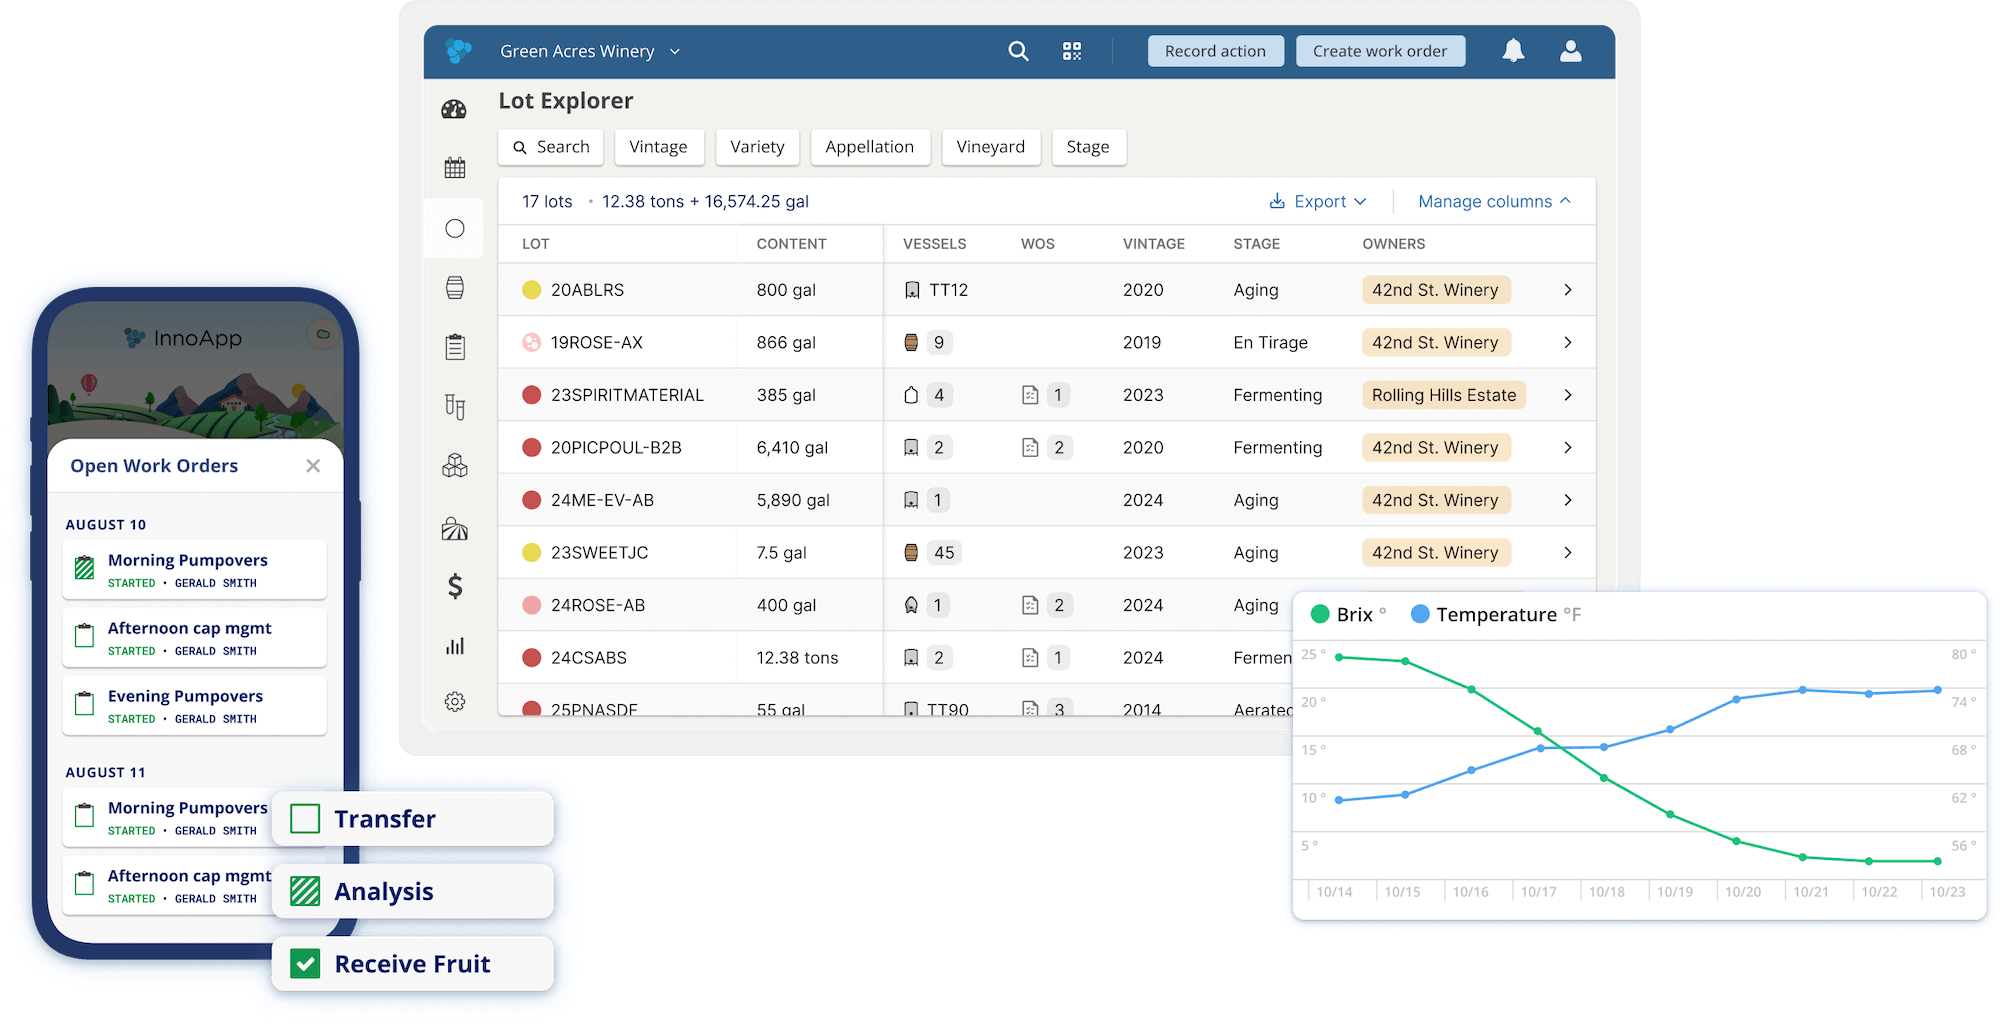Filter lots by Vintage
Screen dimensions: 2000x1024
point(658,147)
